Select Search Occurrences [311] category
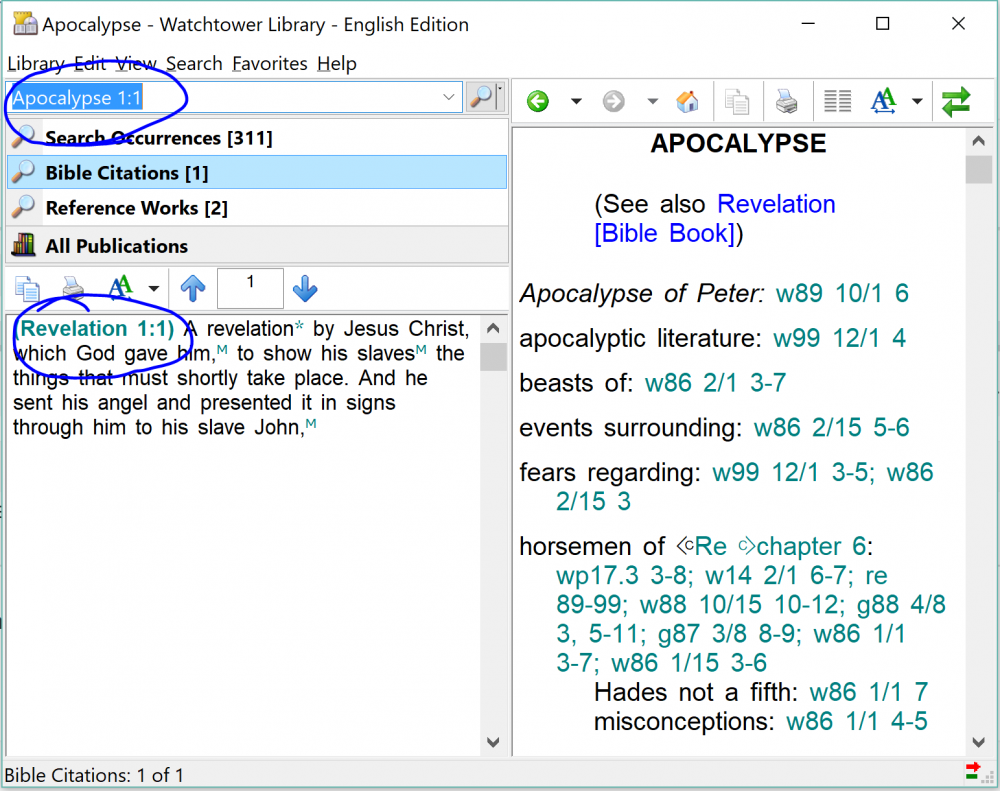 158,138
